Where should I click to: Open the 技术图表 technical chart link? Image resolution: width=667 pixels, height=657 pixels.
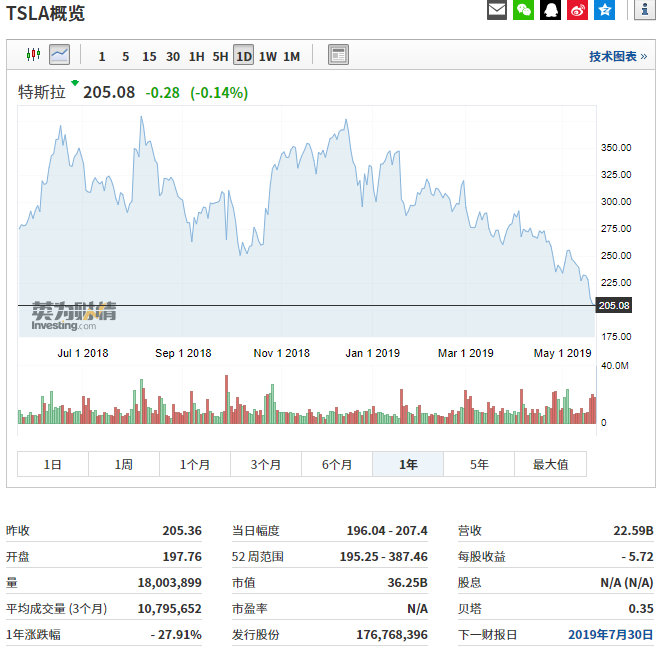tap(618, 56)
